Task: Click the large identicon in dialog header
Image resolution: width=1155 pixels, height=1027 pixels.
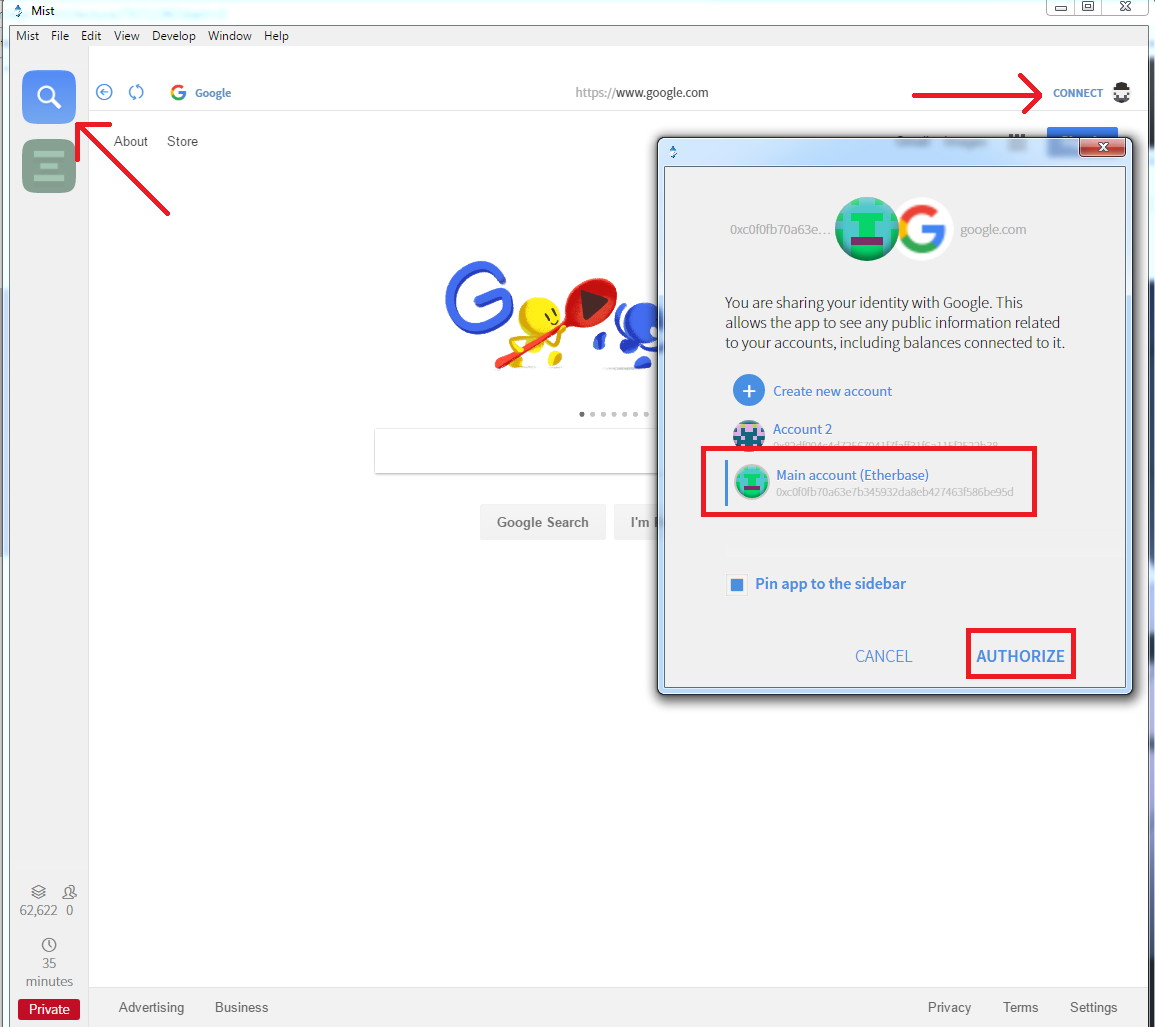Action: pos(866,229)
